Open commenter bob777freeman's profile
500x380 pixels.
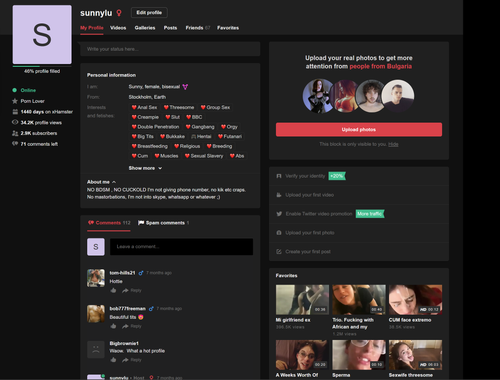point(128,309)
